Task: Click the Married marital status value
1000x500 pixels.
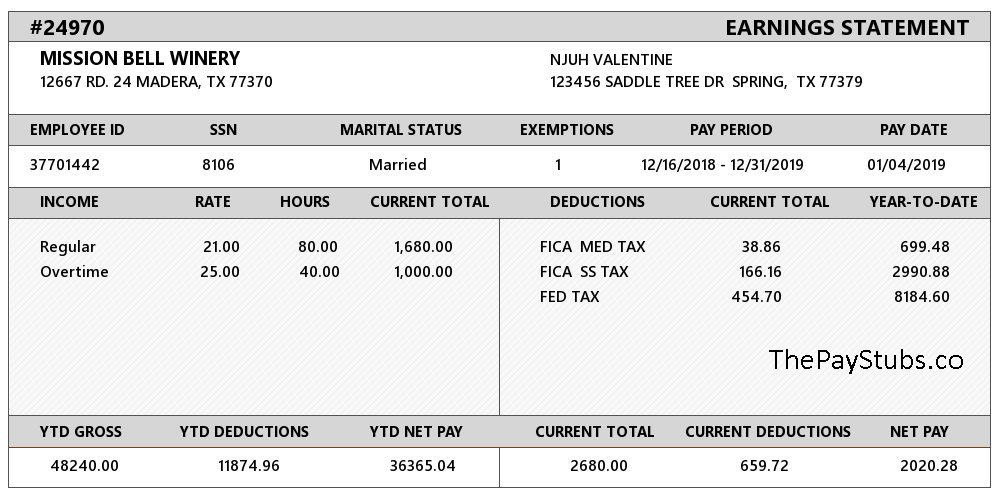Action: [x=397, y=165]
